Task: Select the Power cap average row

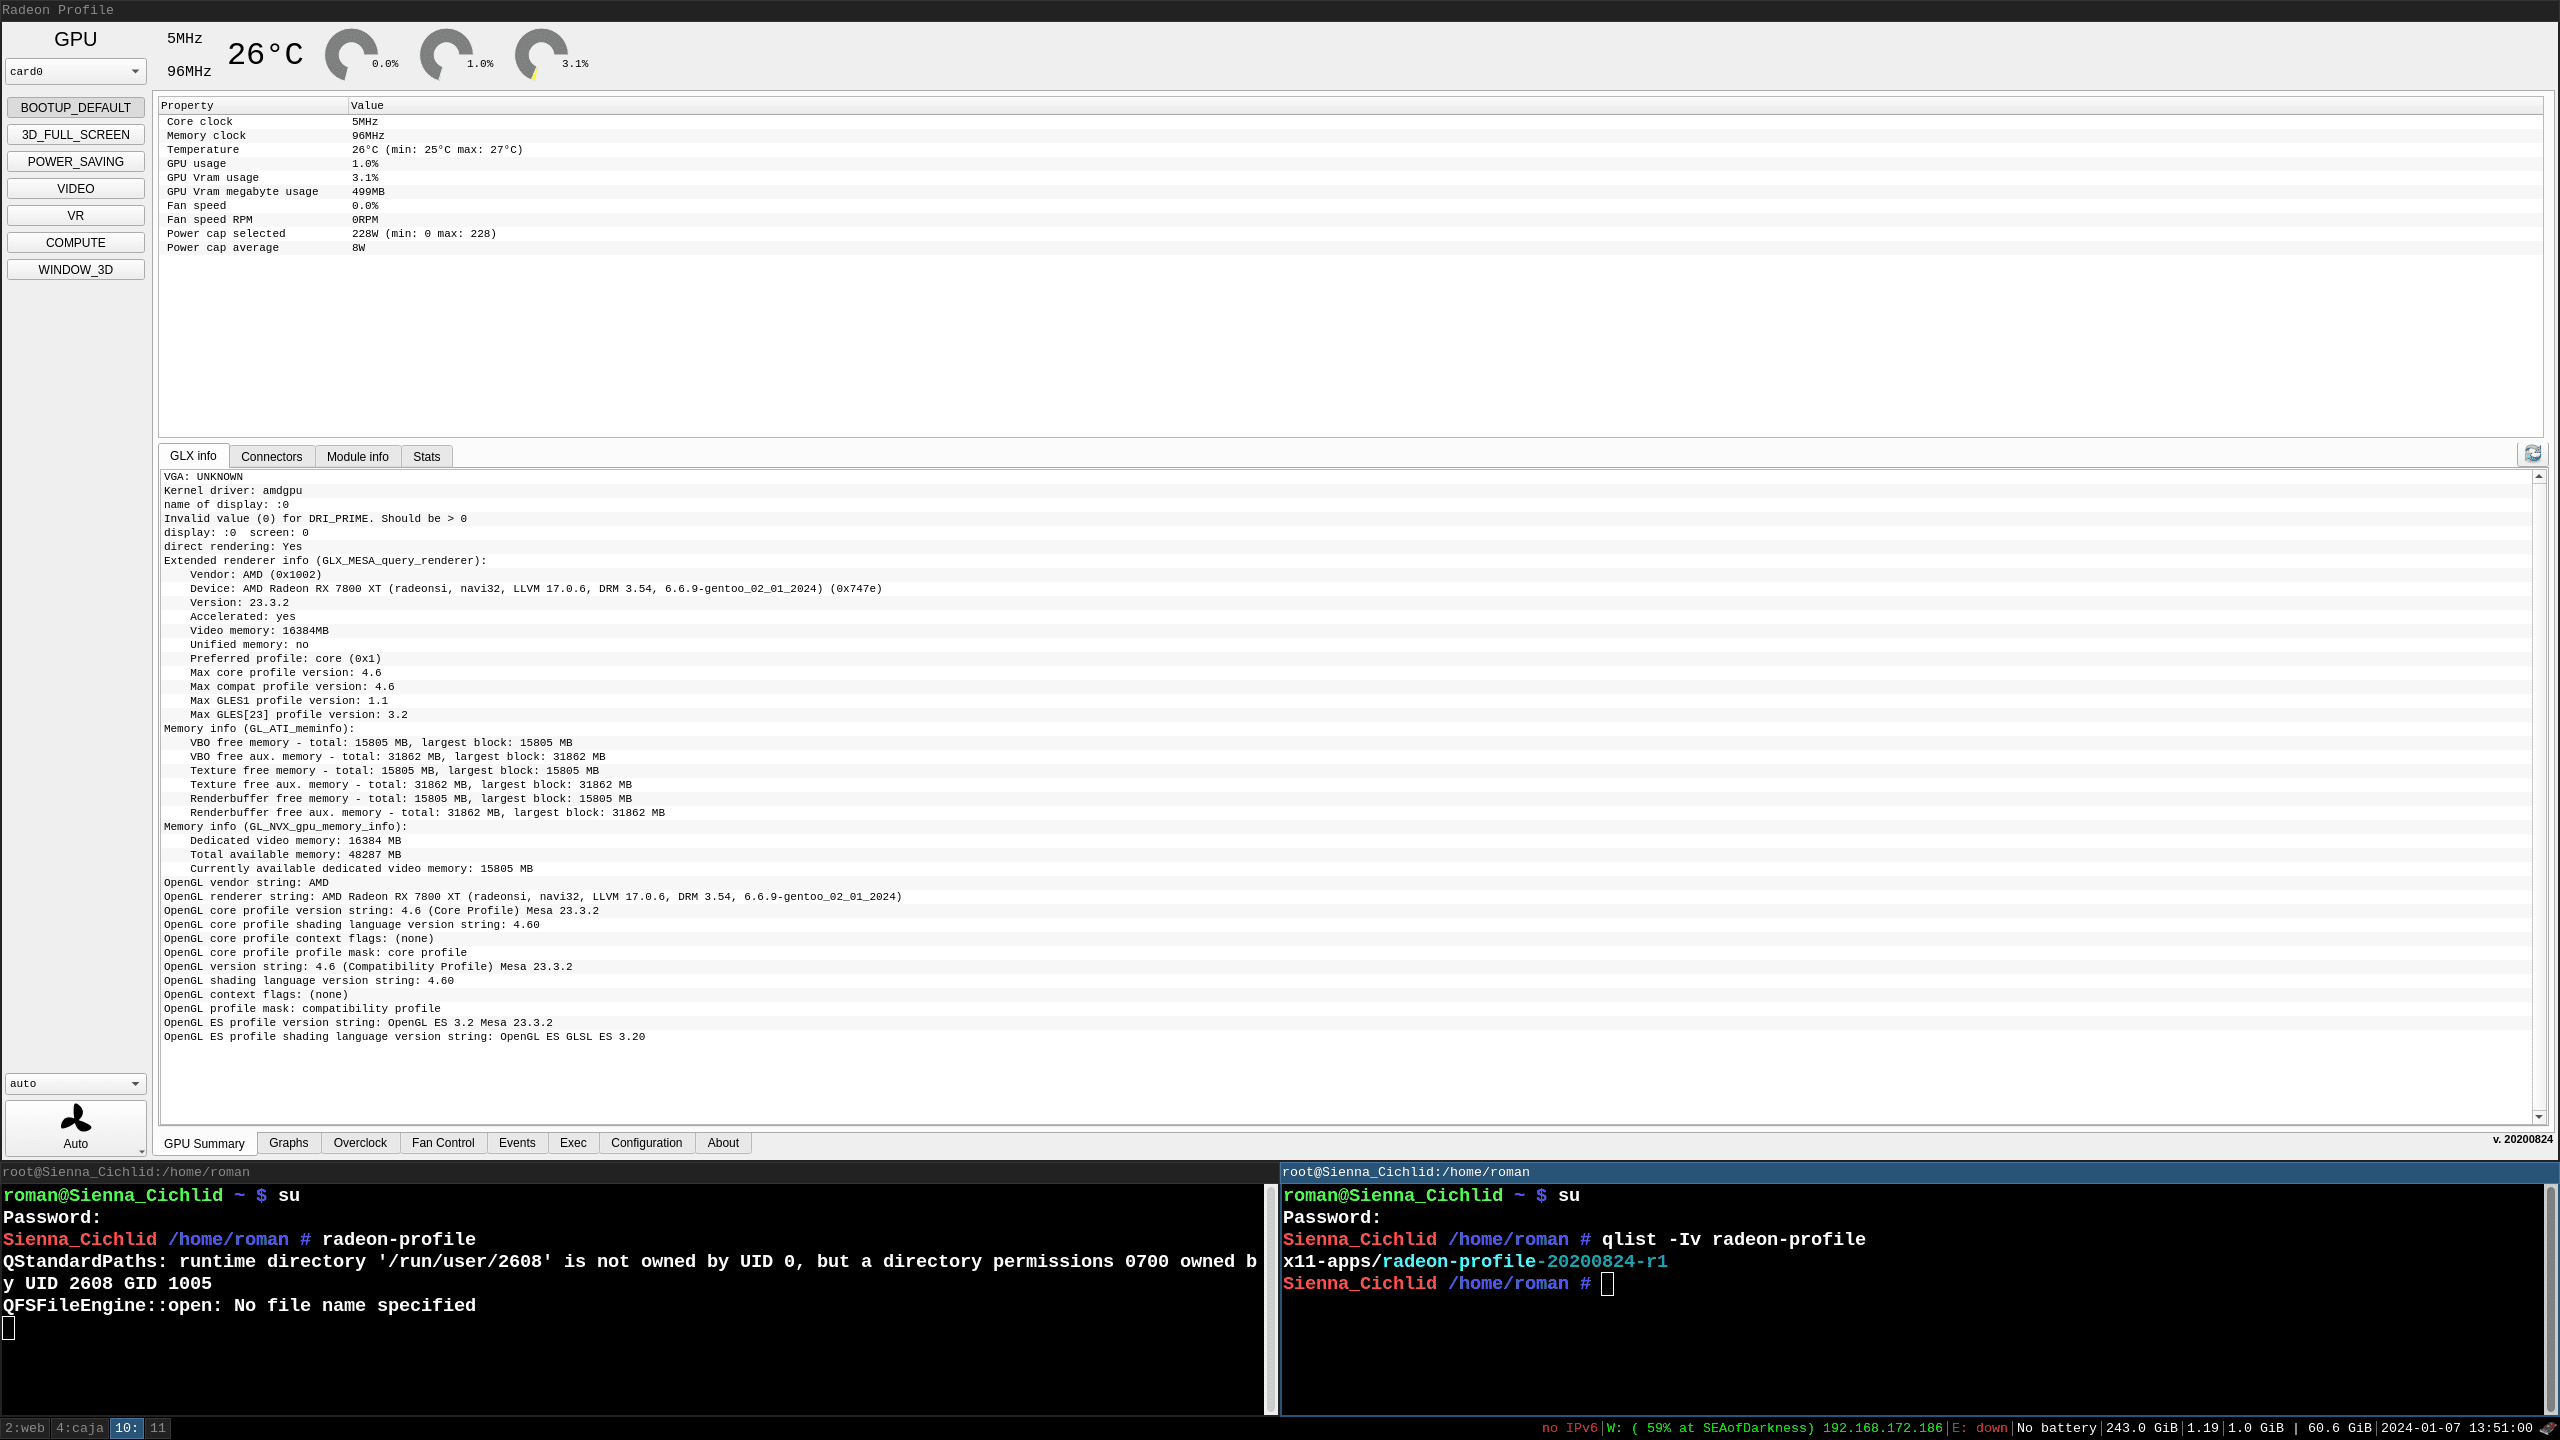Action: (x=1350, y=247)
